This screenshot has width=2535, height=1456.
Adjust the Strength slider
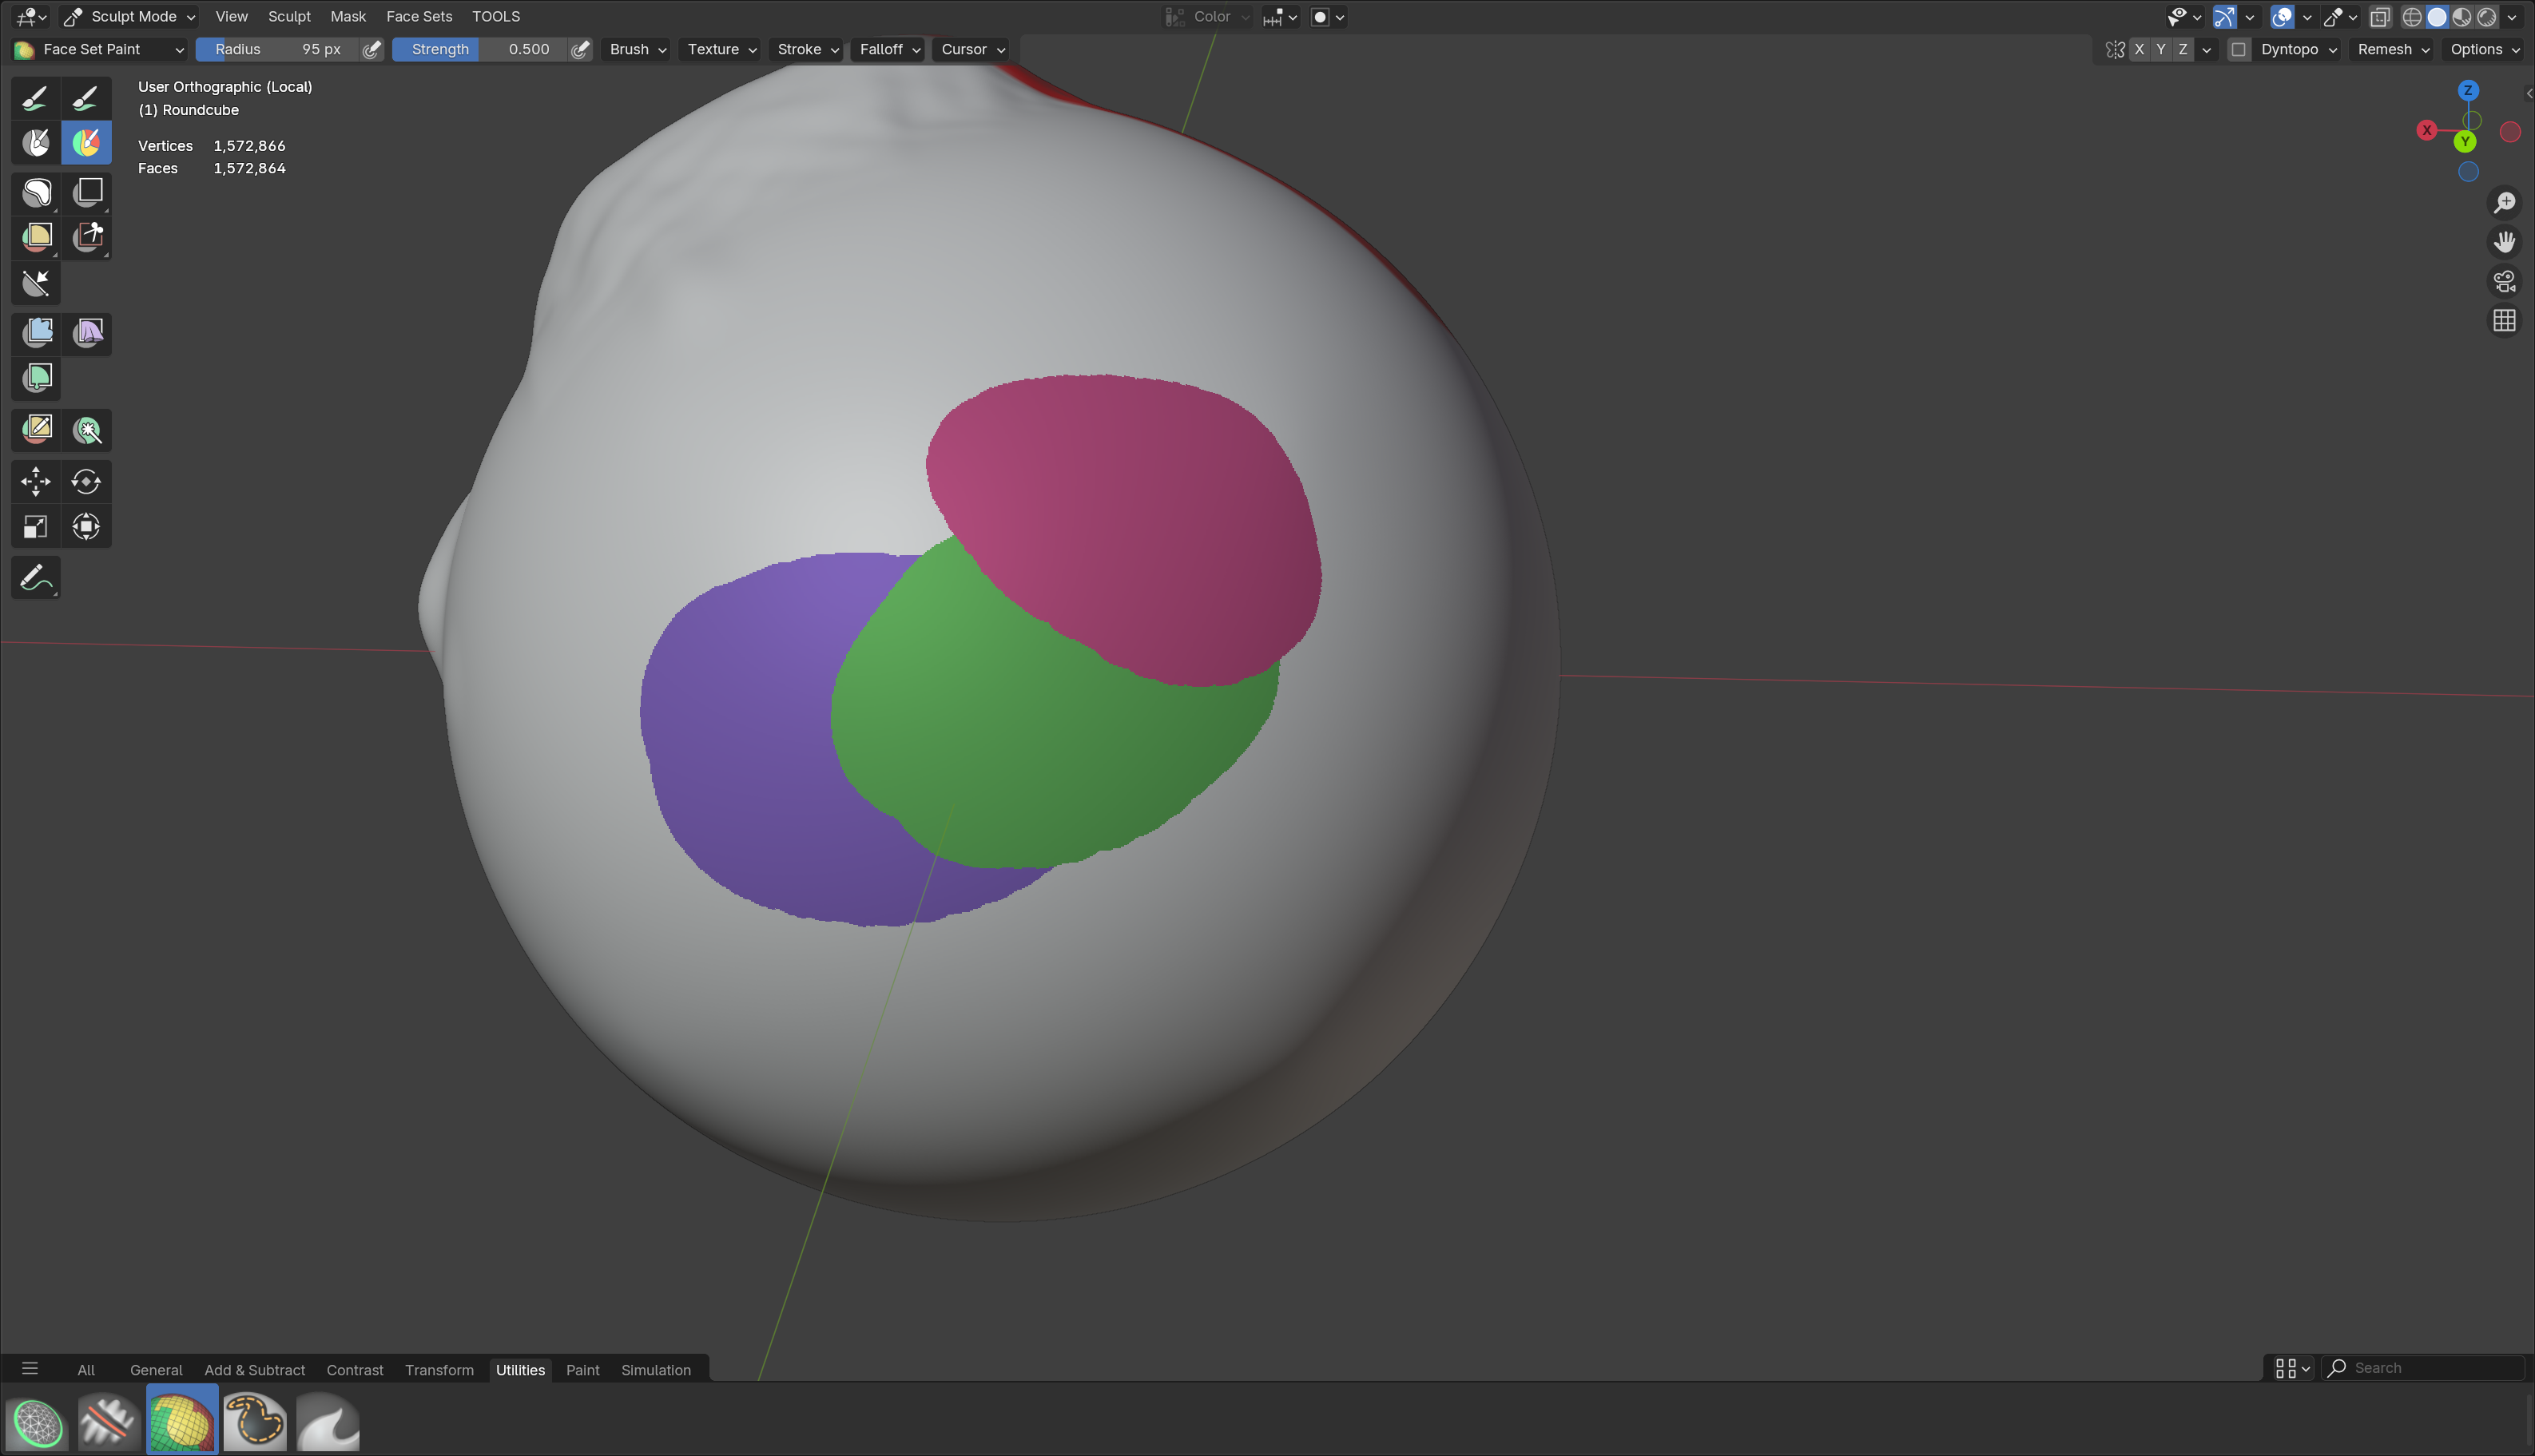(480, 49)
